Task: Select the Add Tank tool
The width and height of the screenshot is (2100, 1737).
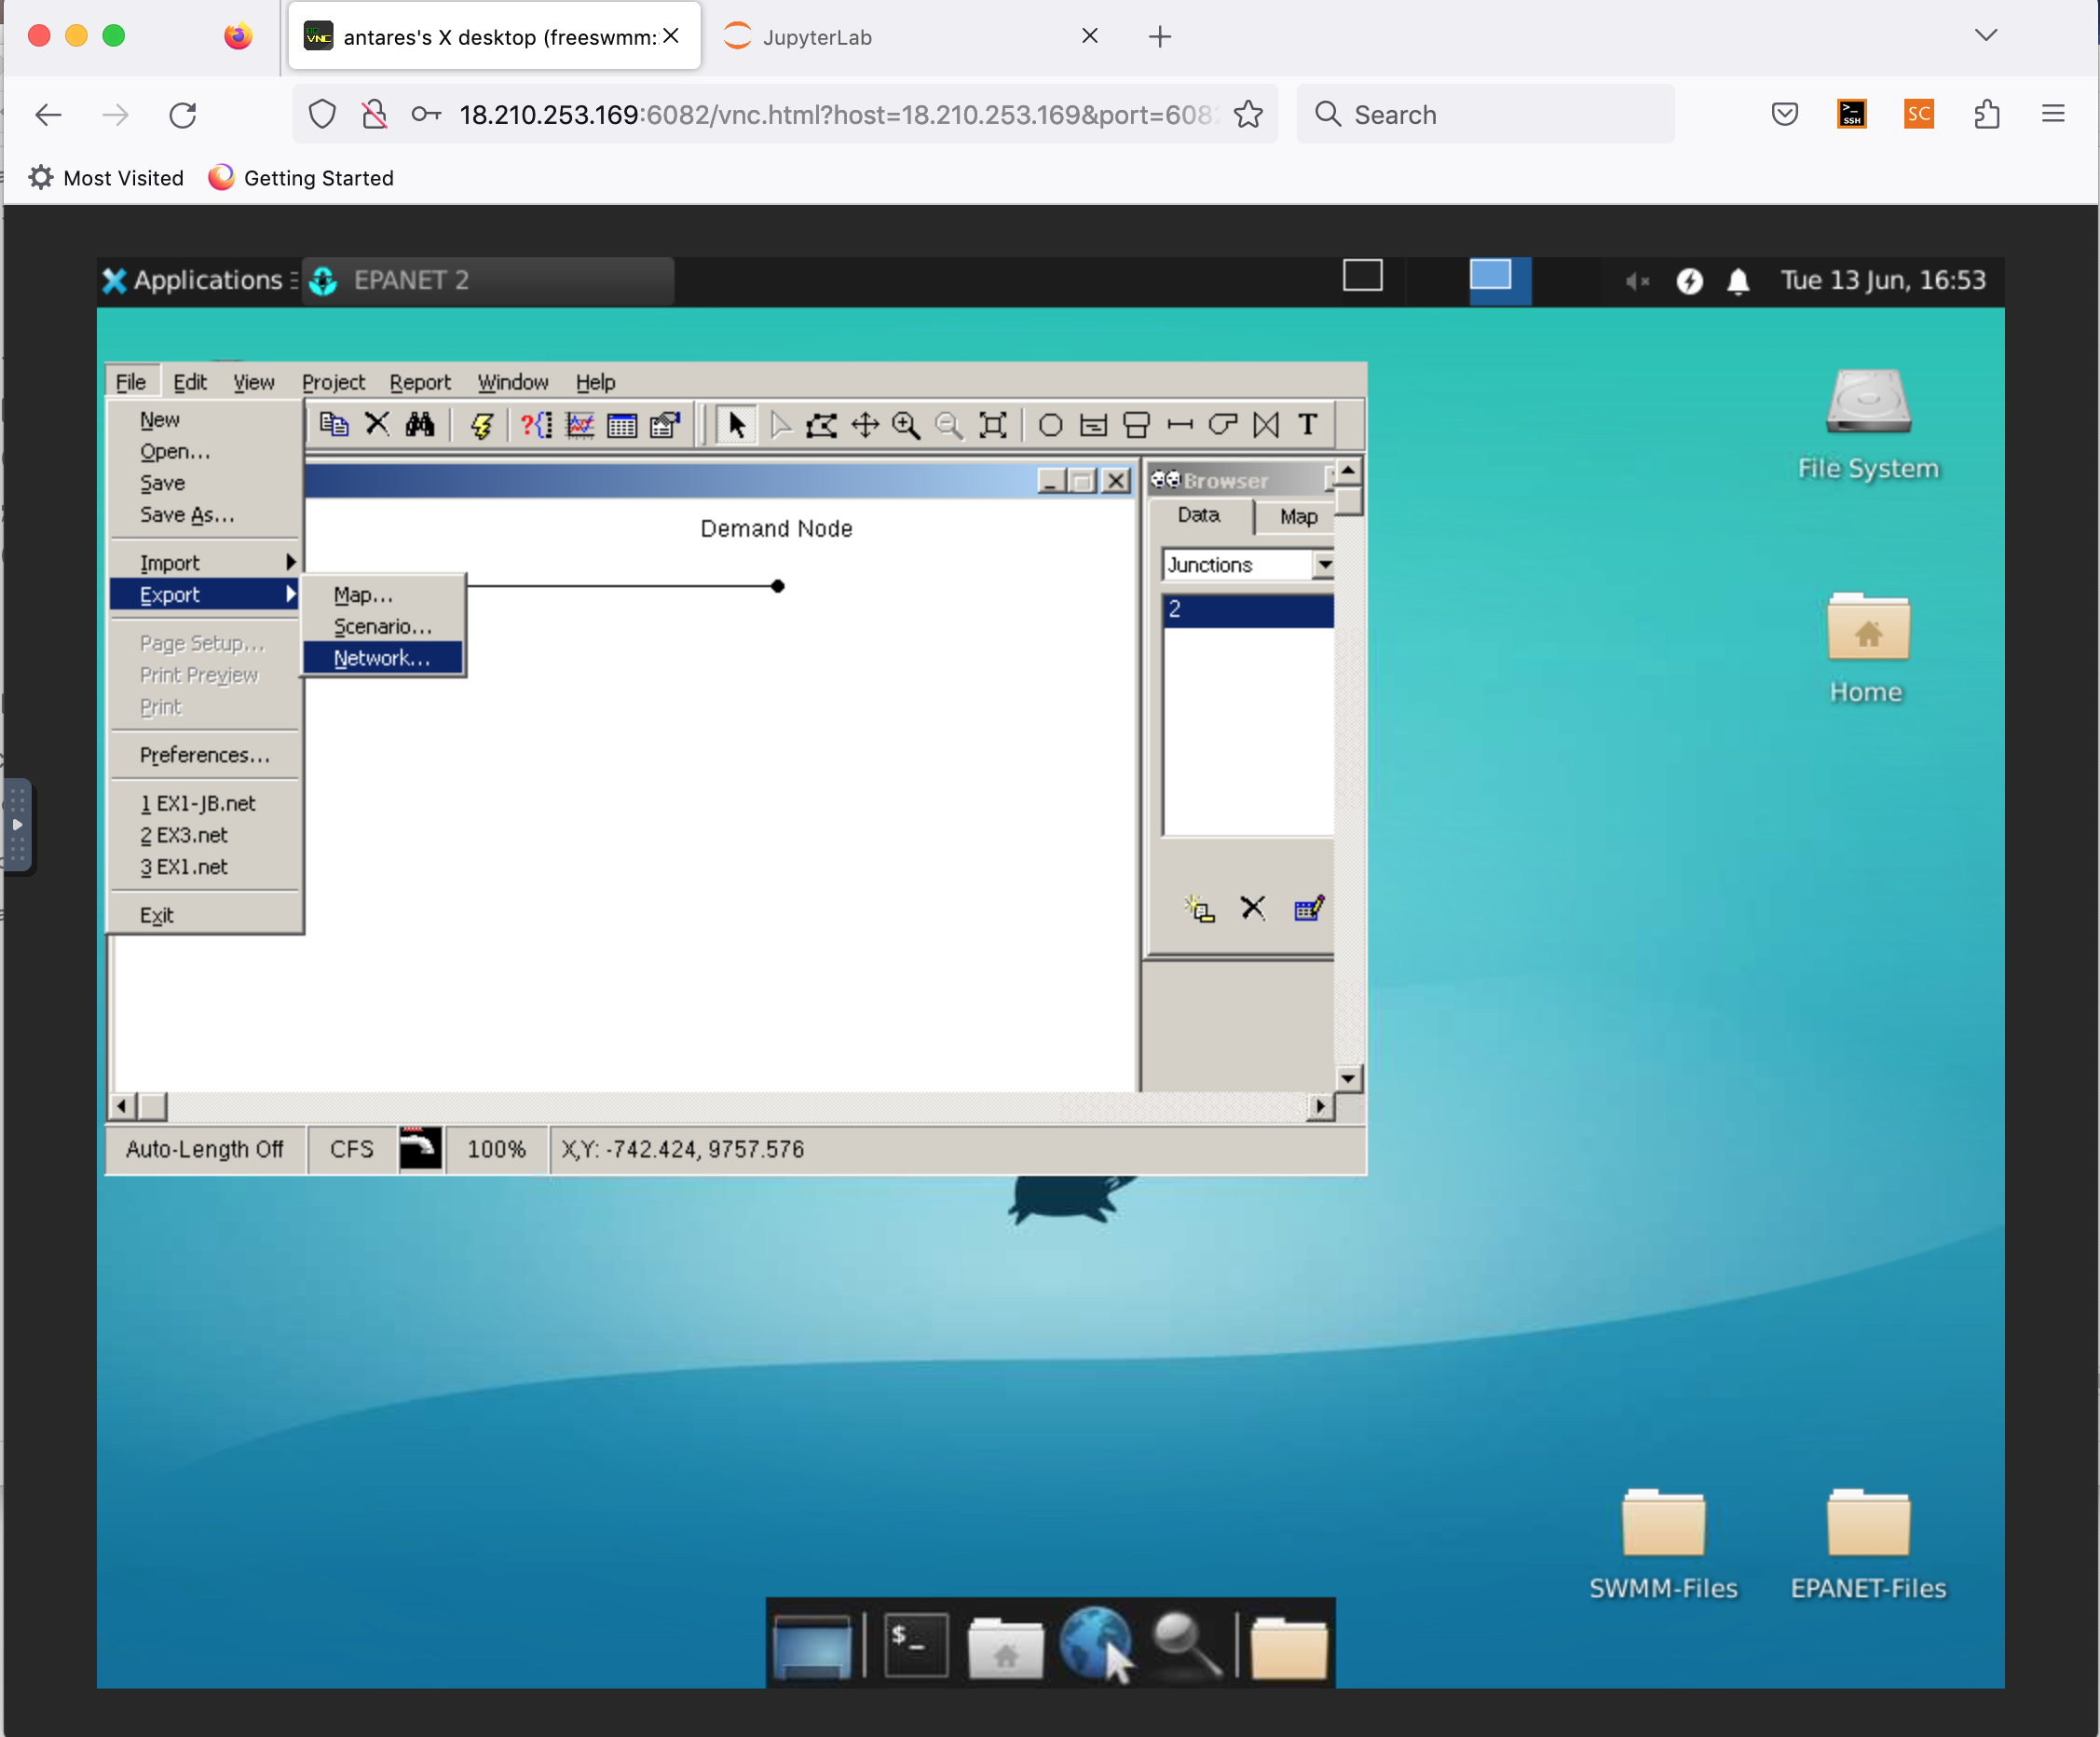Action: (x=1137, y=425)
